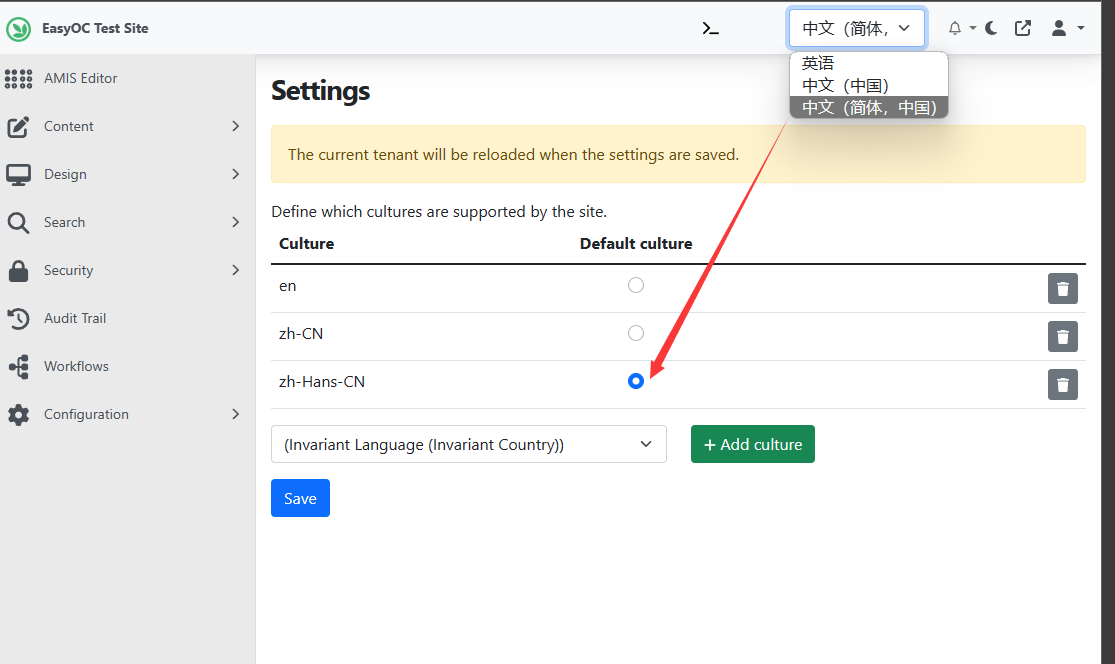Set en as default culture
This screenshot has width=1115, height=664.
click(636, 285)
